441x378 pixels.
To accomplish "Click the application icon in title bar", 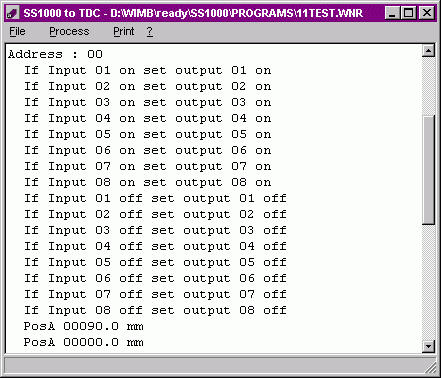I will point(13,13).
